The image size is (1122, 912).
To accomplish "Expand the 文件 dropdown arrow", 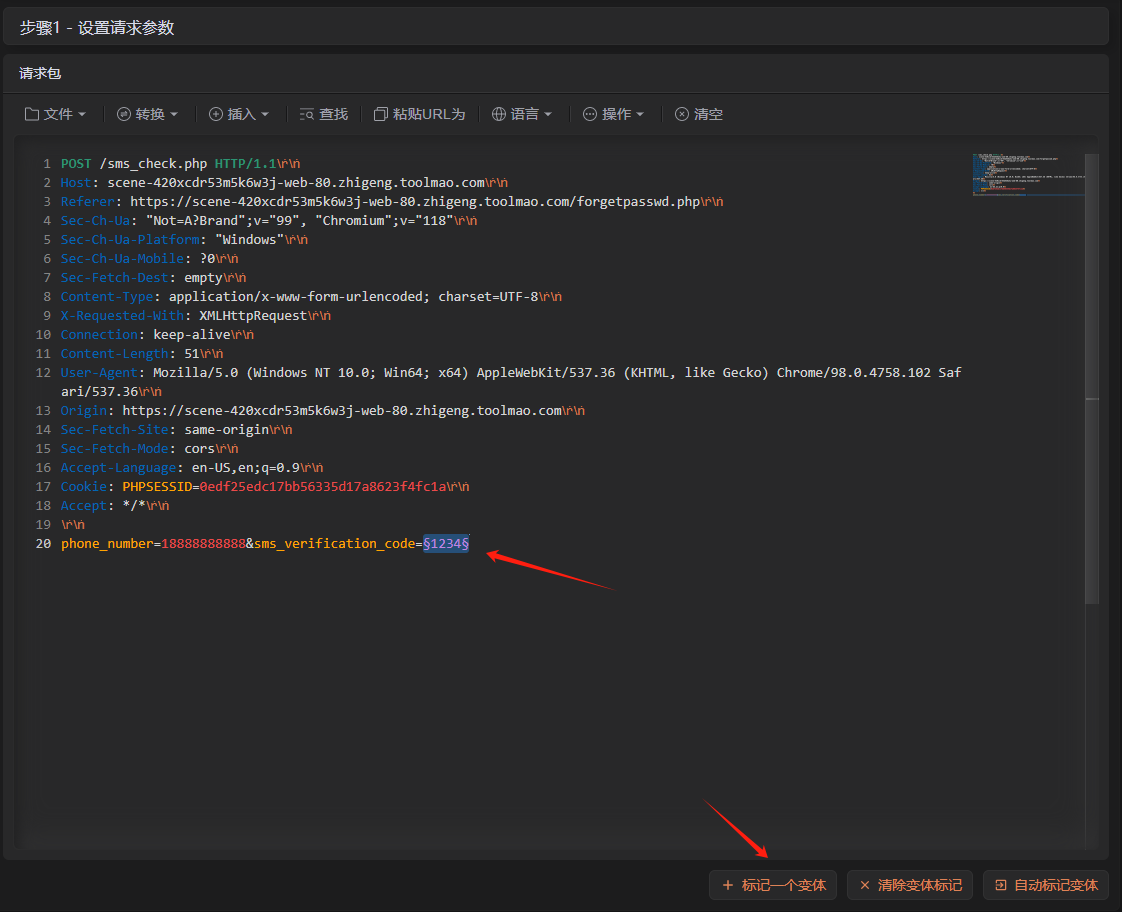I will 82,114.
